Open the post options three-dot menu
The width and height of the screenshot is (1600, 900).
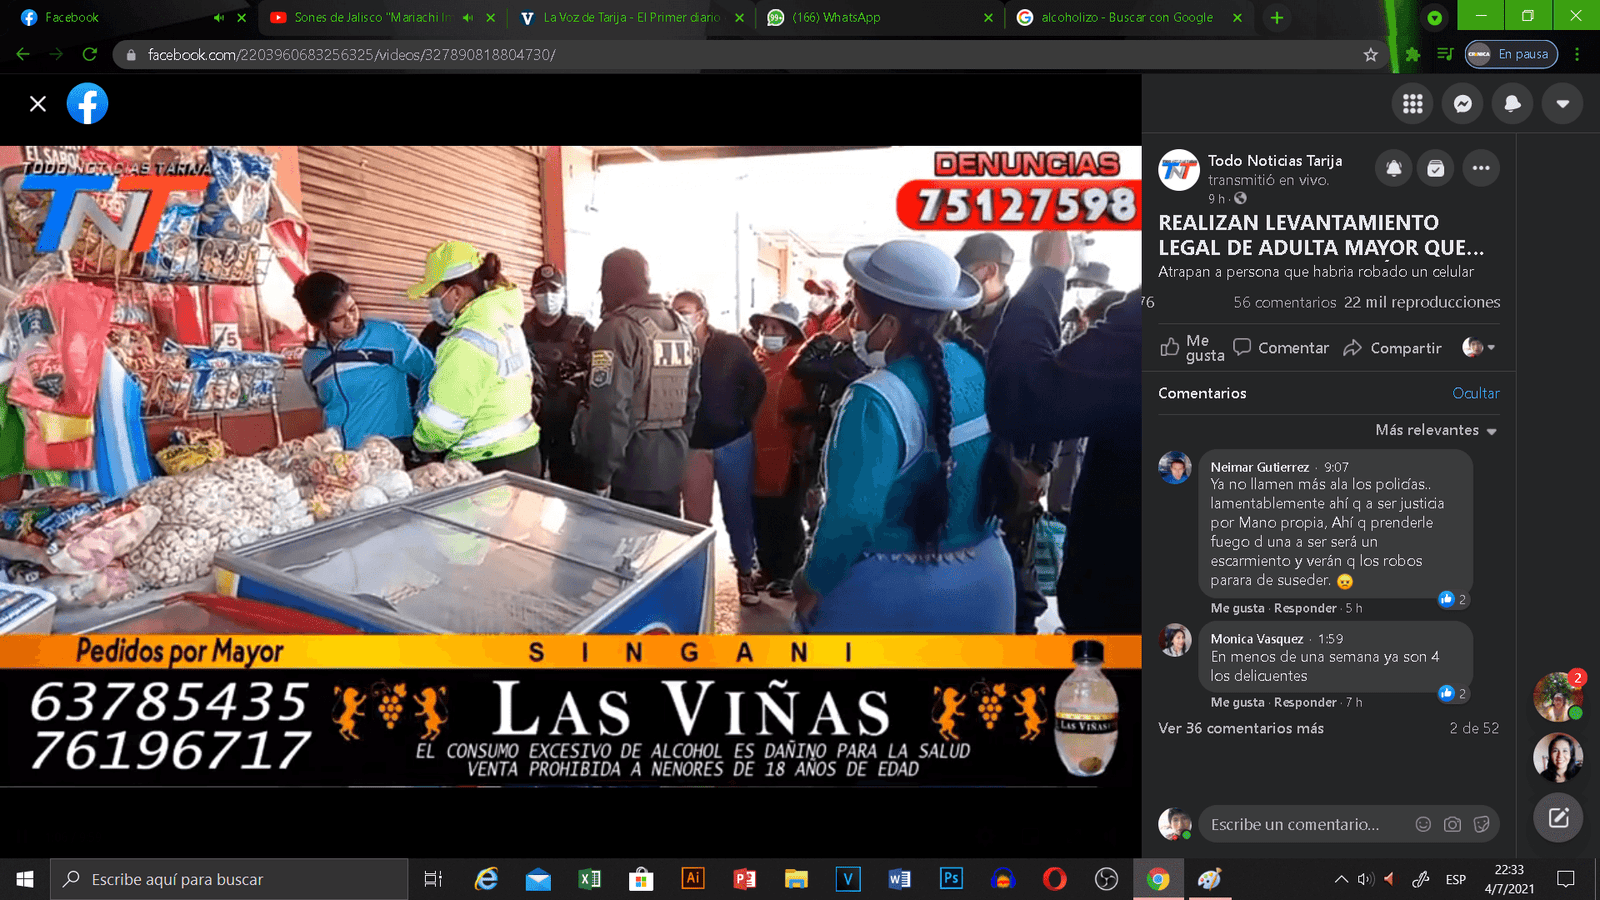(x=1481, y=169)
